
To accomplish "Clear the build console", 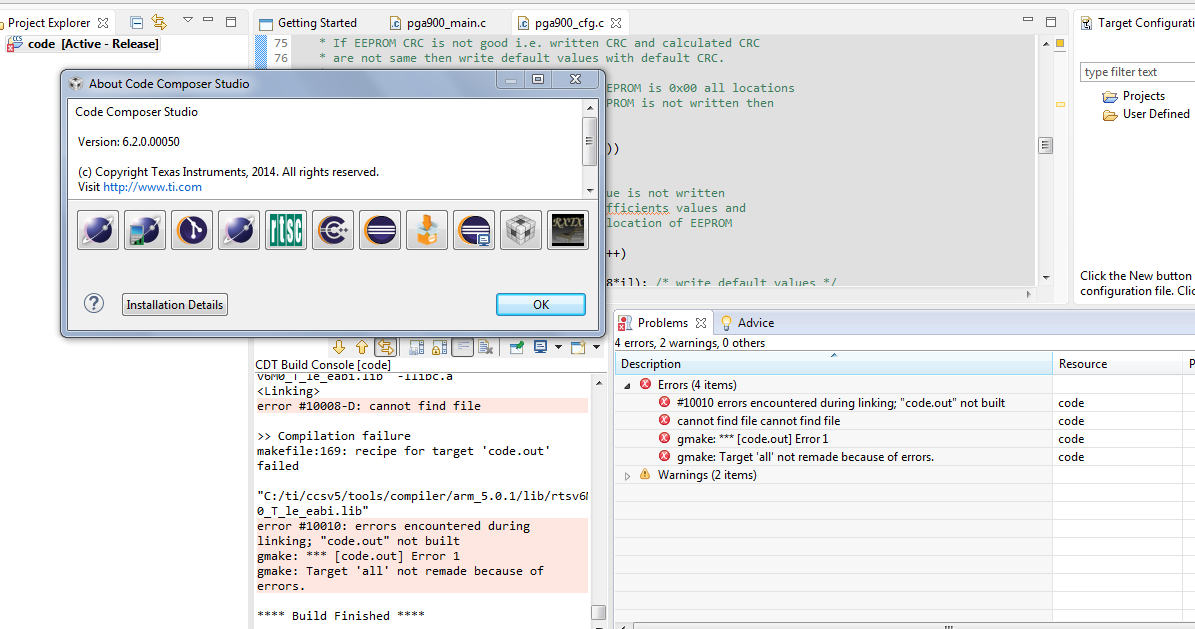I will [x=485, y=348].
